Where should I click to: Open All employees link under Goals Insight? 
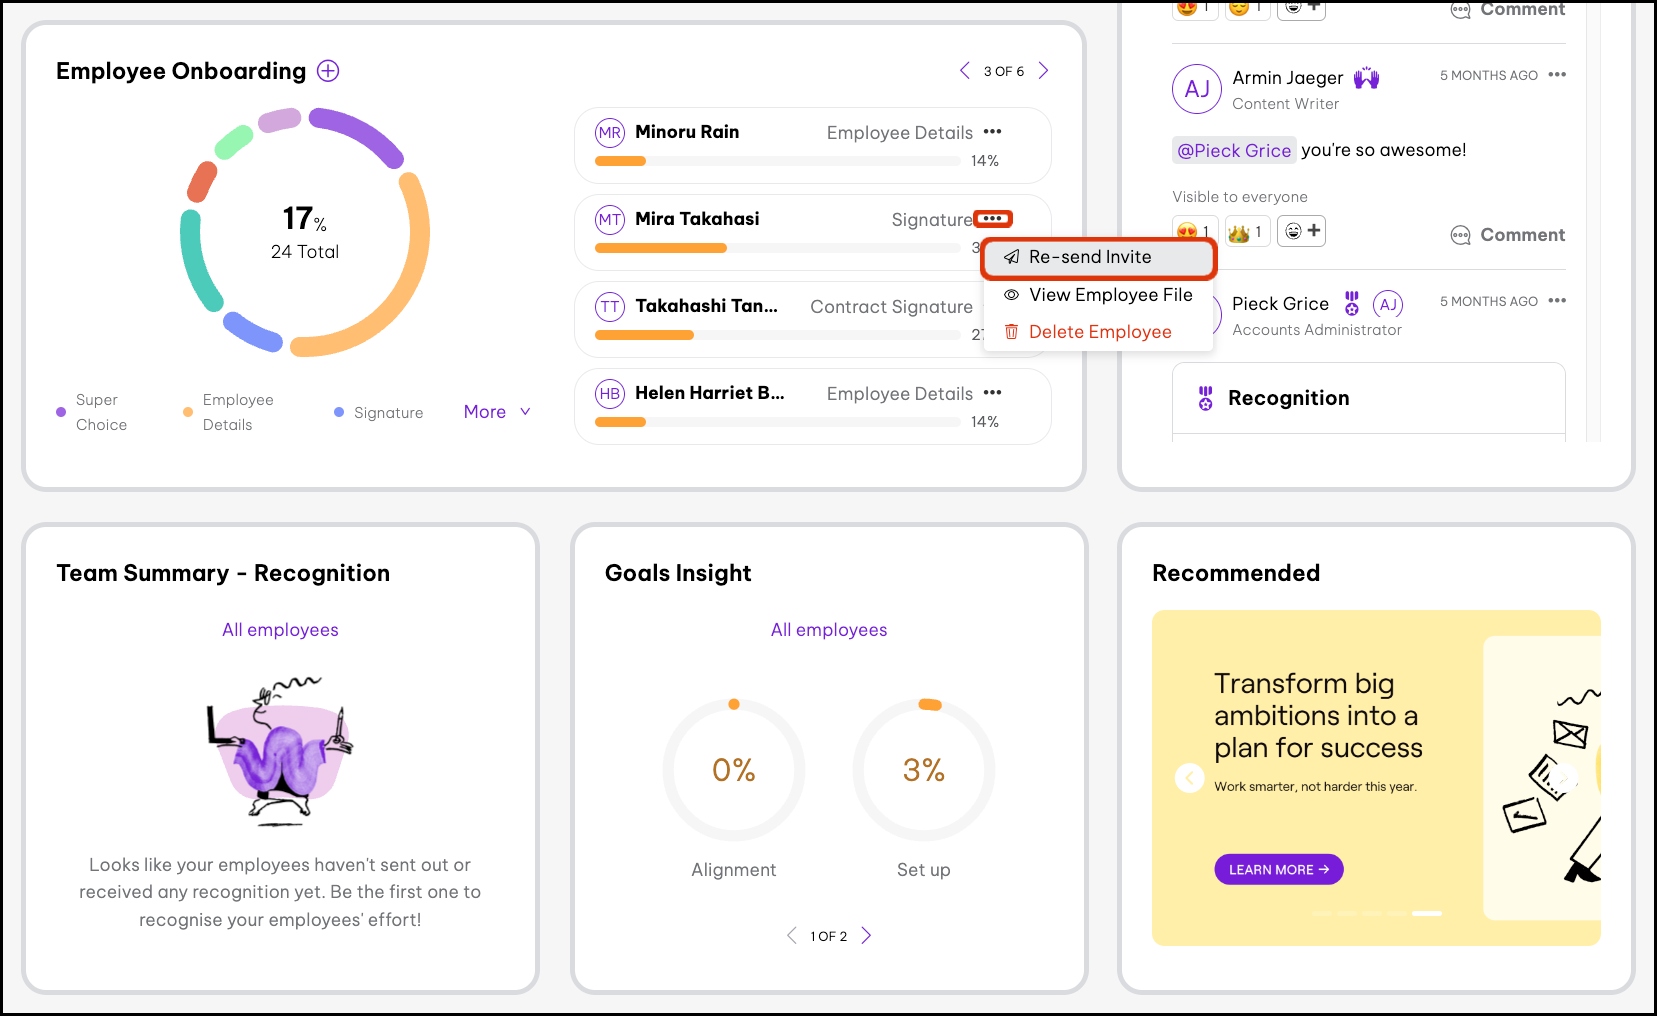tap(829, 630)
